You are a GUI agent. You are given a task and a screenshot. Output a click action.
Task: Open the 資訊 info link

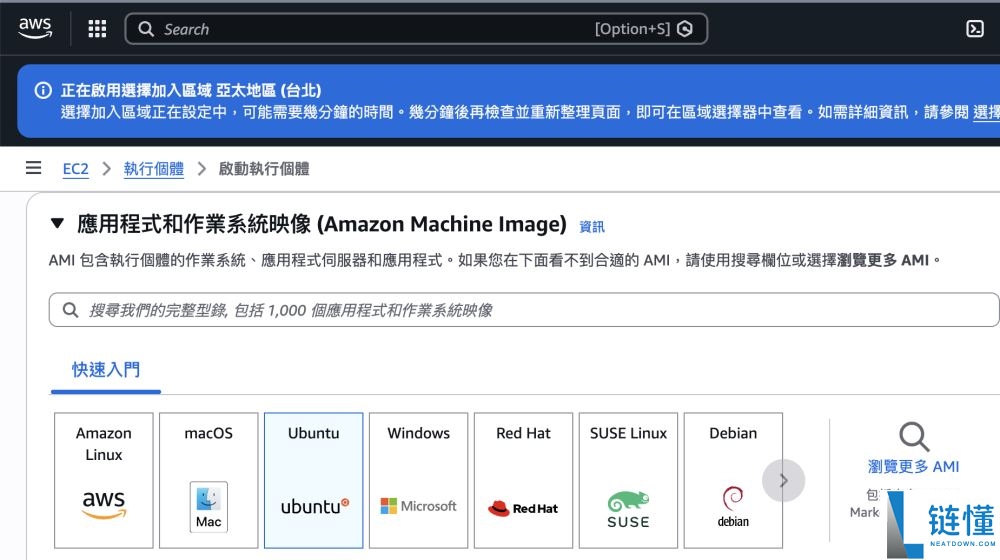coord(592,226)
